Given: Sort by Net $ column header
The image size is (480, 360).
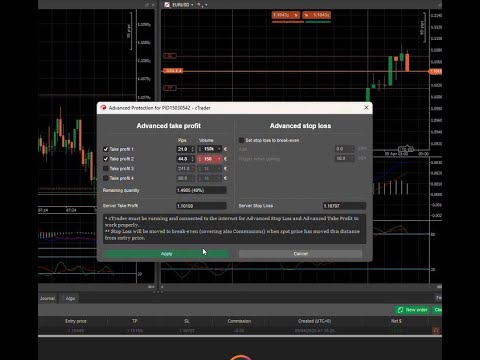Looking at the screenshot, I should pyautogui.click(x=396, y=321).
